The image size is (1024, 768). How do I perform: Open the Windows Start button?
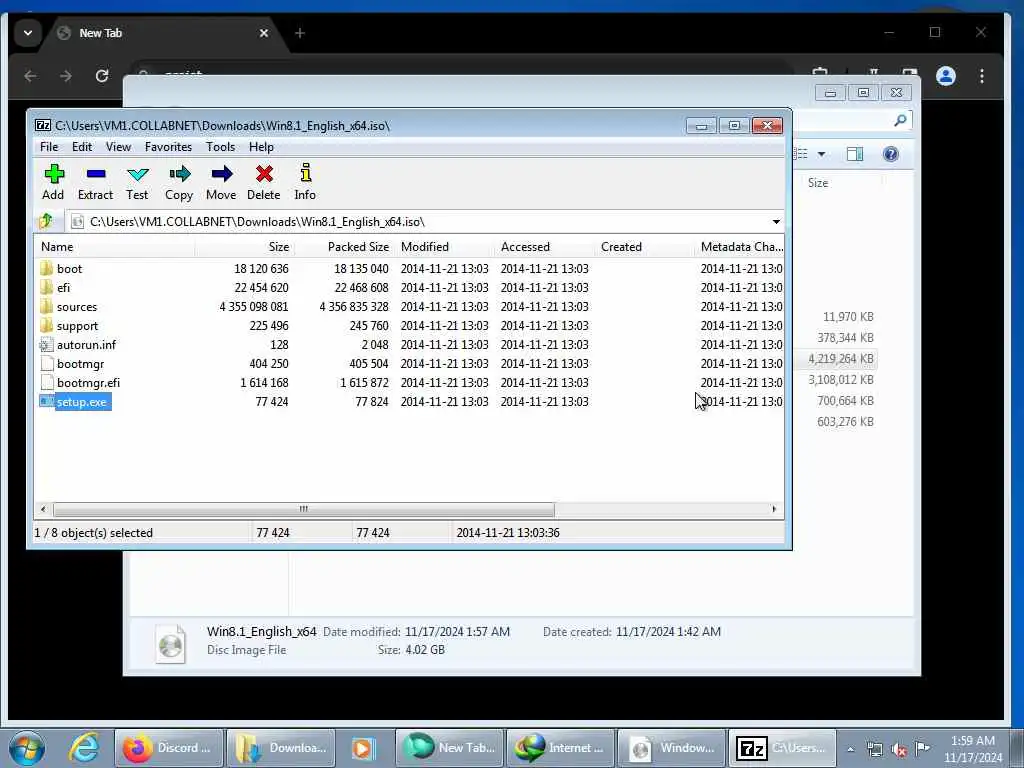(x=26, y=748)
